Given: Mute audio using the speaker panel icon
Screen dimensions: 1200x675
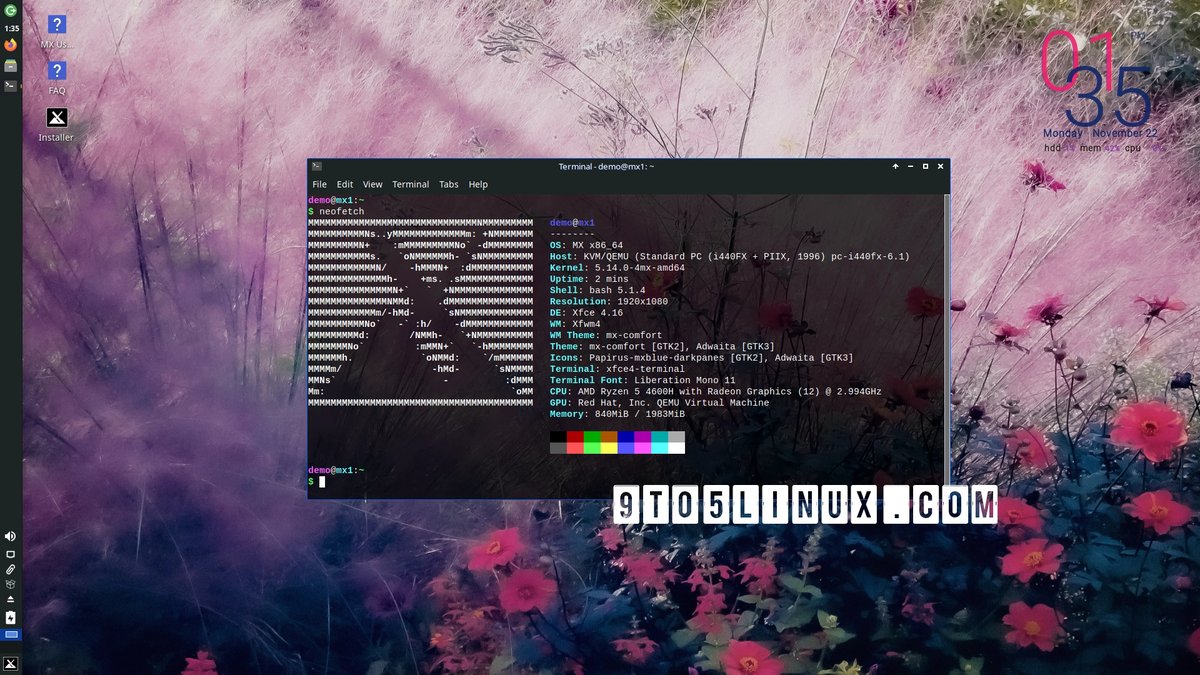Looking at the screenshot, I should (x=10, y=536).
